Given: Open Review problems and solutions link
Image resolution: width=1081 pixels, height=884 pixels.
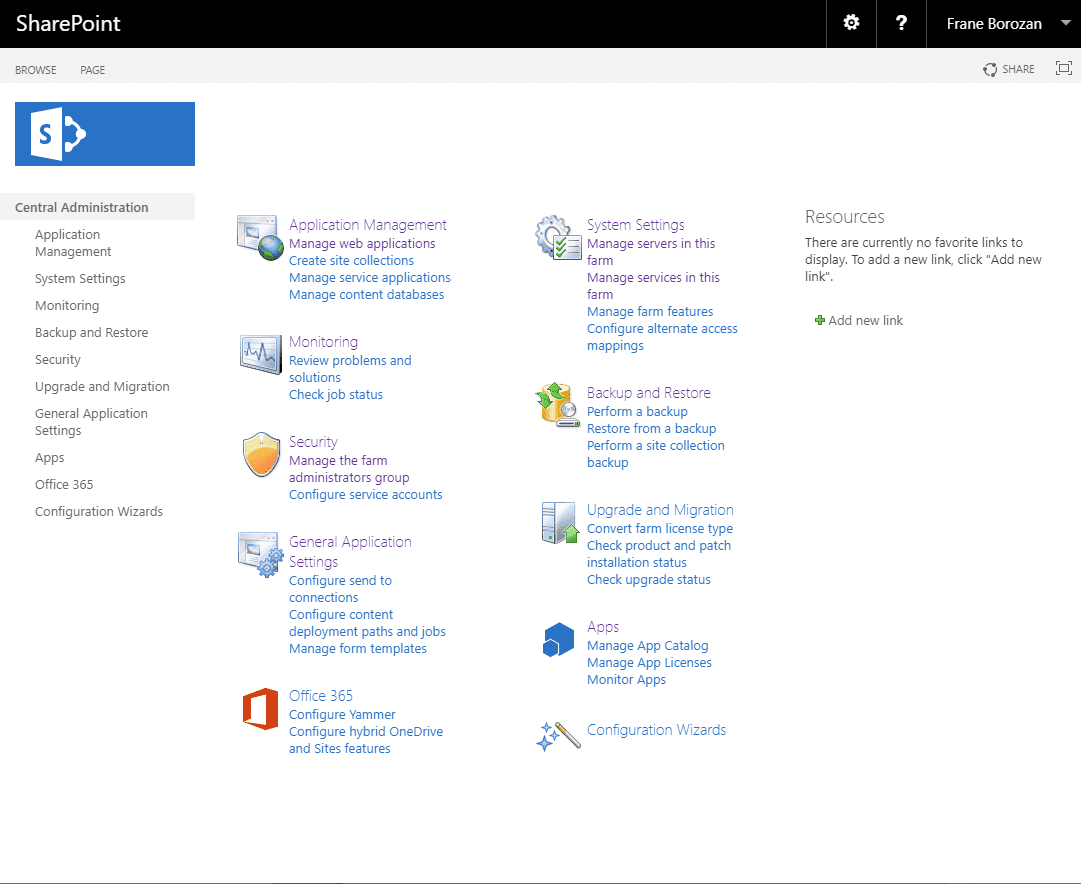Looking at the screenshot, I should 350,369.
